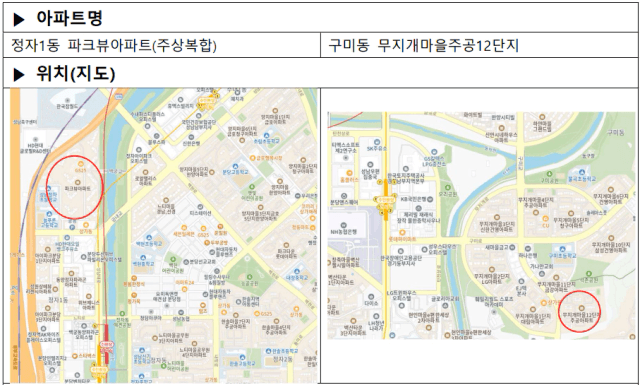640x385 pixels.
Task: Select the NH농협은행 bank marker
Action: pos(343,225)
